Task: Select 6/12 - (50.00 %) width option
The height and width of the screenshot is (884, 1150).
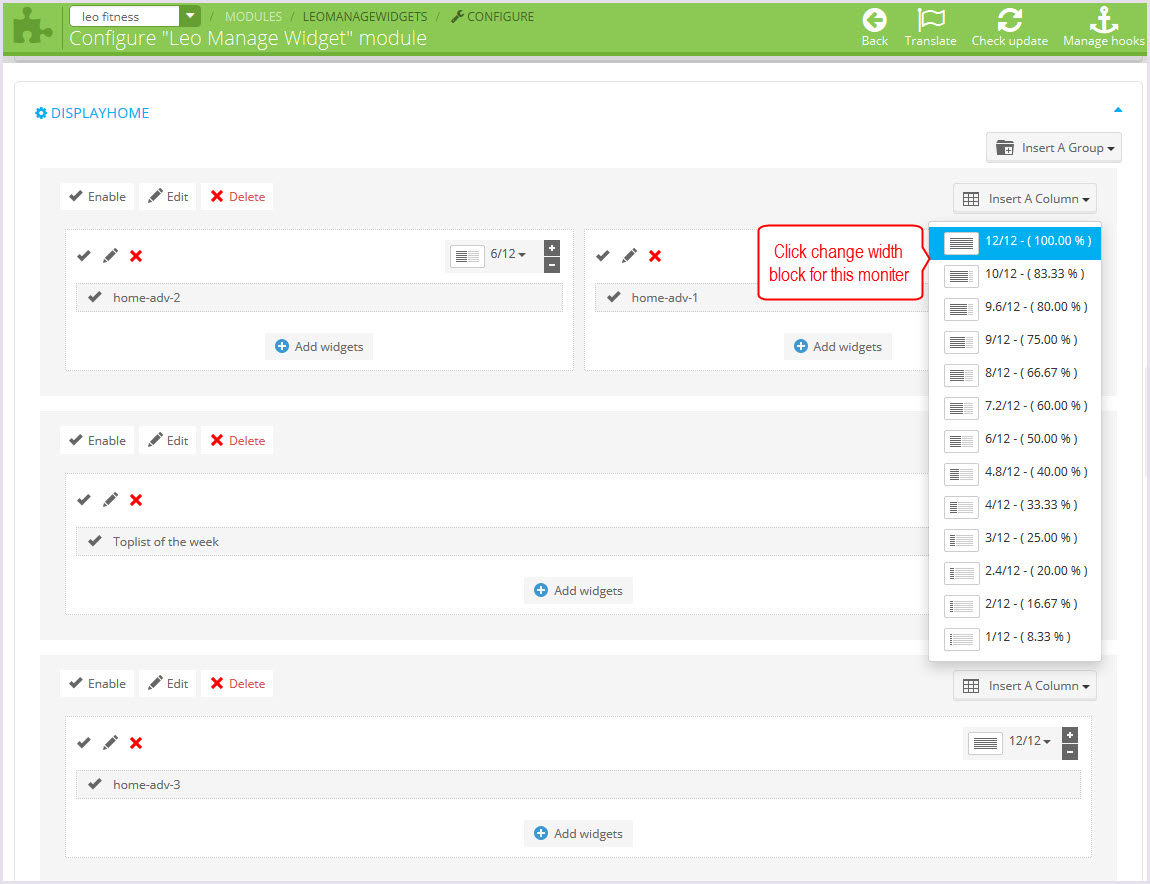Action: click(1015, 439)
